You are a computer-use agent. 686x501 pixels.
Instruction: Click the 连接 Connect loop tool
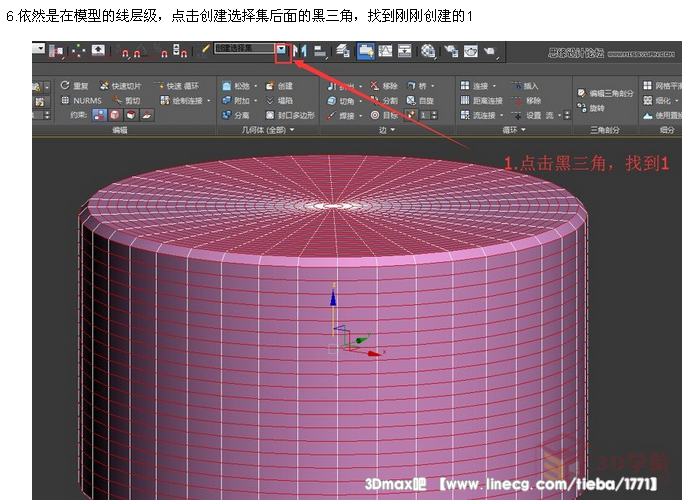tap(475, 86)
